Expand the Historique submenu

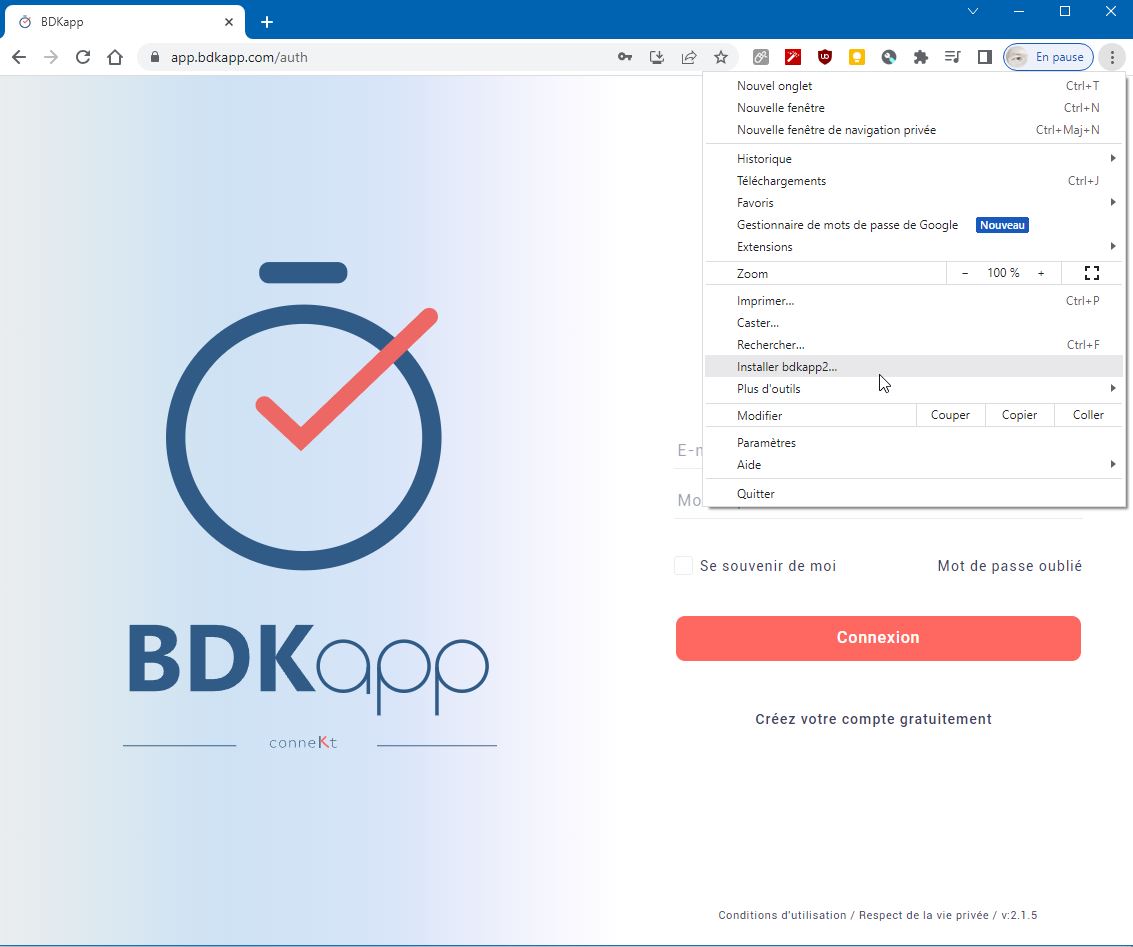pos(915,158)
